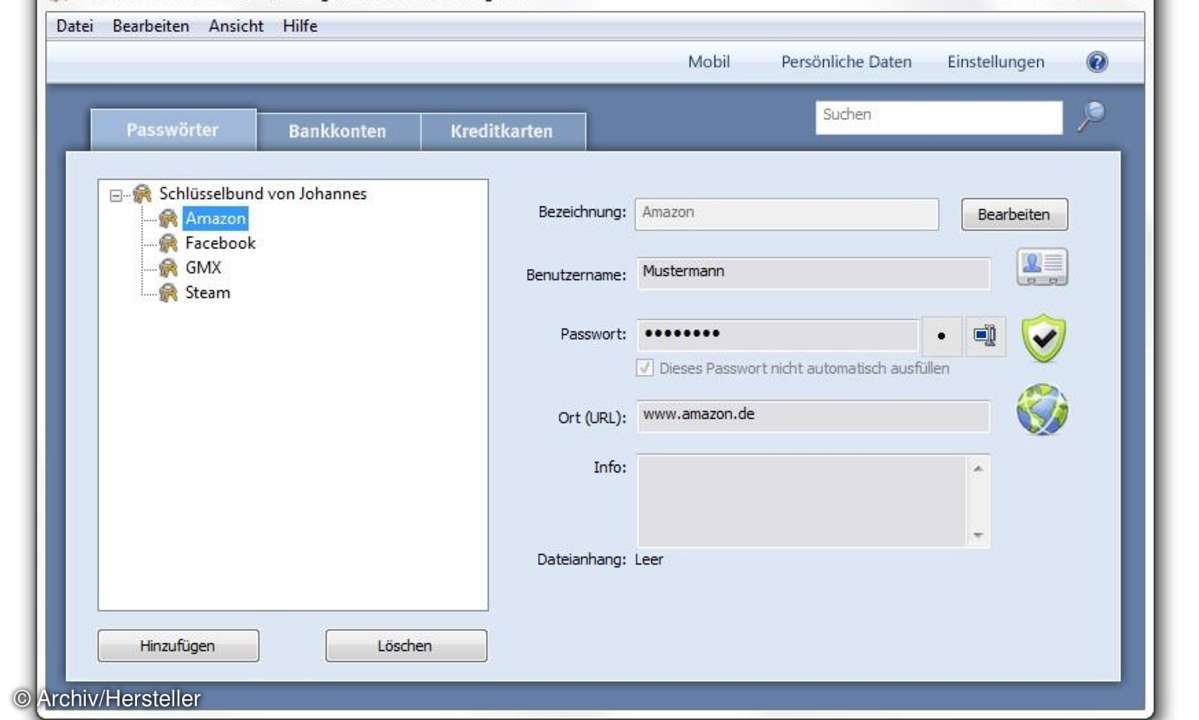Select the Amazon entry in the tree
This screenshot has width=1199, height=720.
pyautogui.click(x=216, y=219)
